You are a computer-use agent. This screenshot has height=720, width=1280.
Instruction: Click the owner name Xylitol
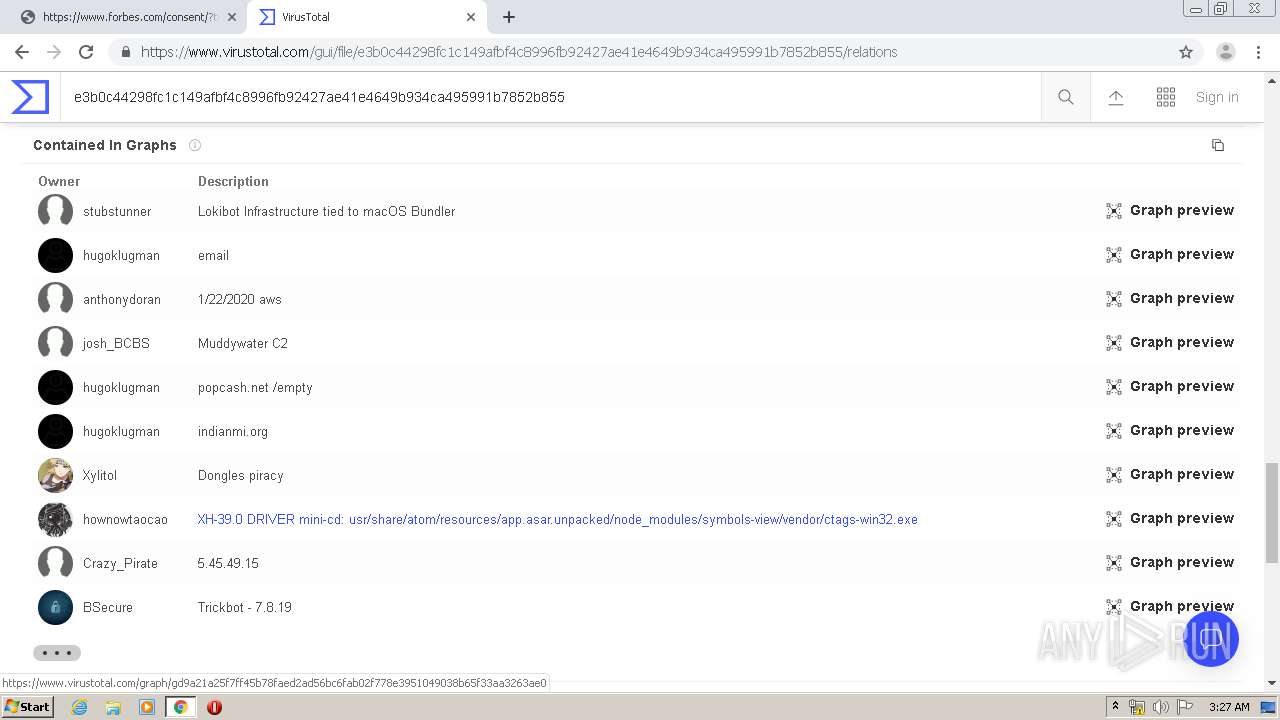pyautogui.click(x=100, y=475)
